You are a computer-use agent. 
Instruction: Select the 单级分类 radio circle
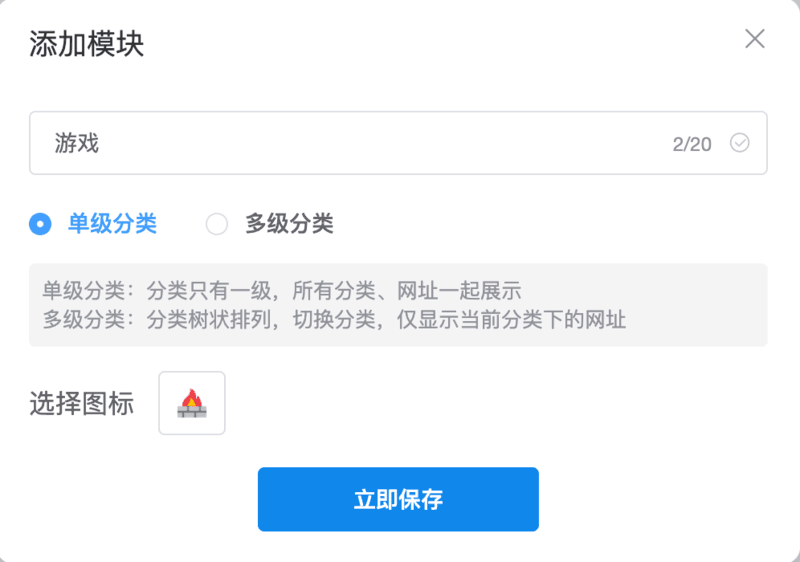(40, 224)
